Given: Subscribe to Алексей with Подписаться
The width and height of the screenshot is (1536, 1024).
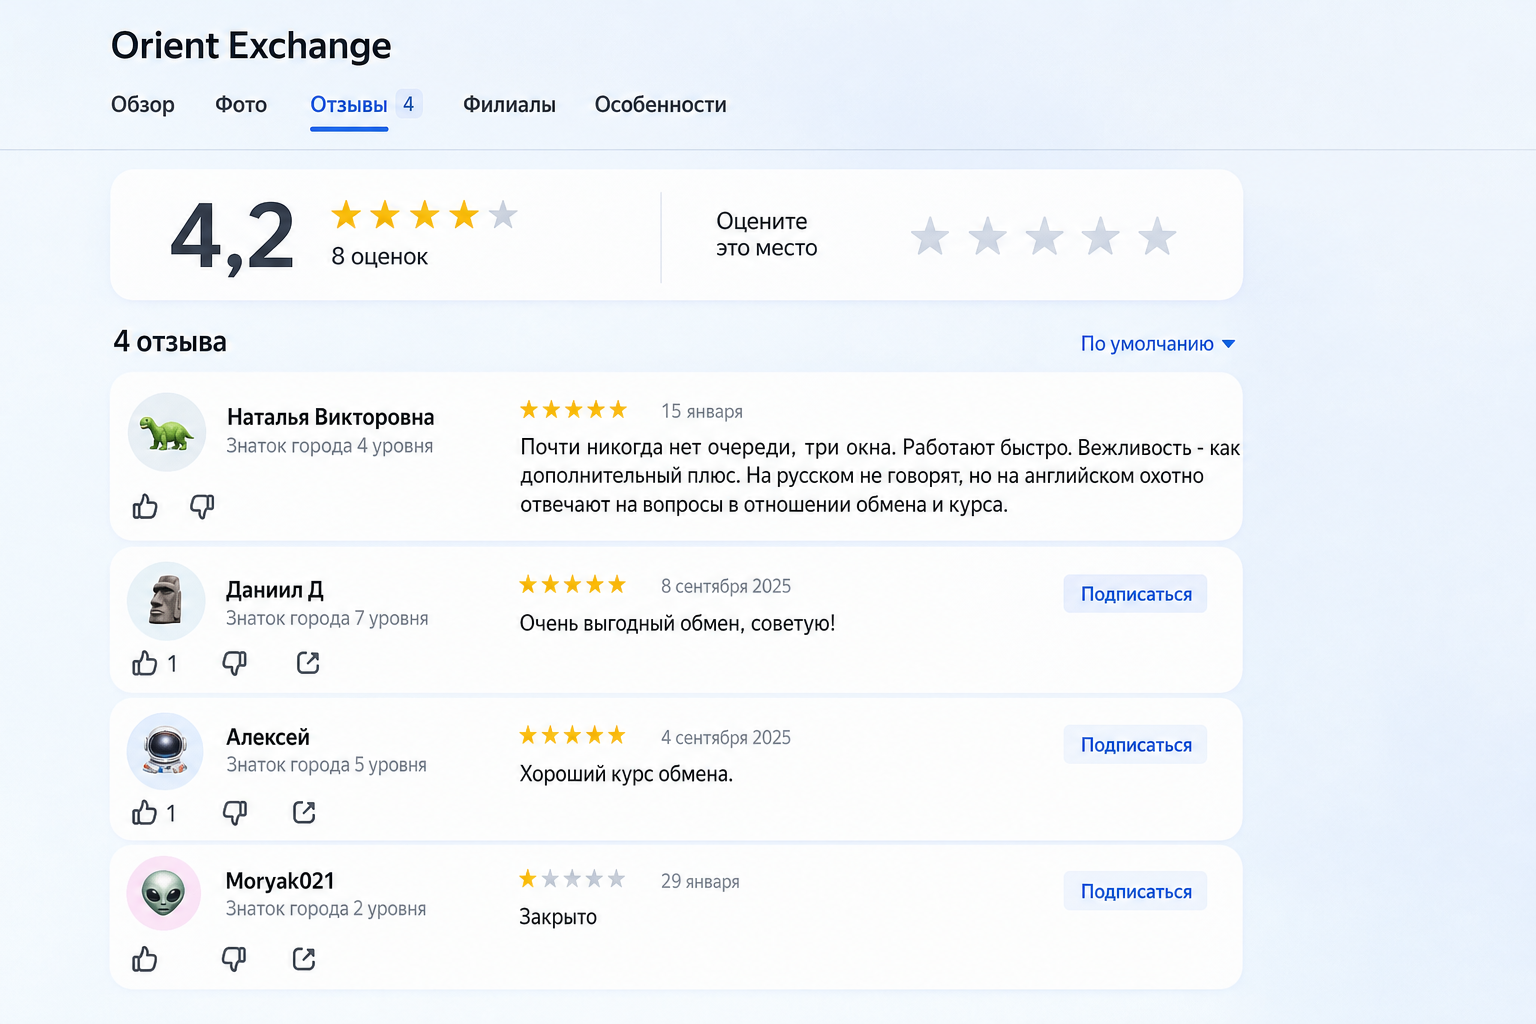Looking at the screenshot, I should pos(1136,745).
